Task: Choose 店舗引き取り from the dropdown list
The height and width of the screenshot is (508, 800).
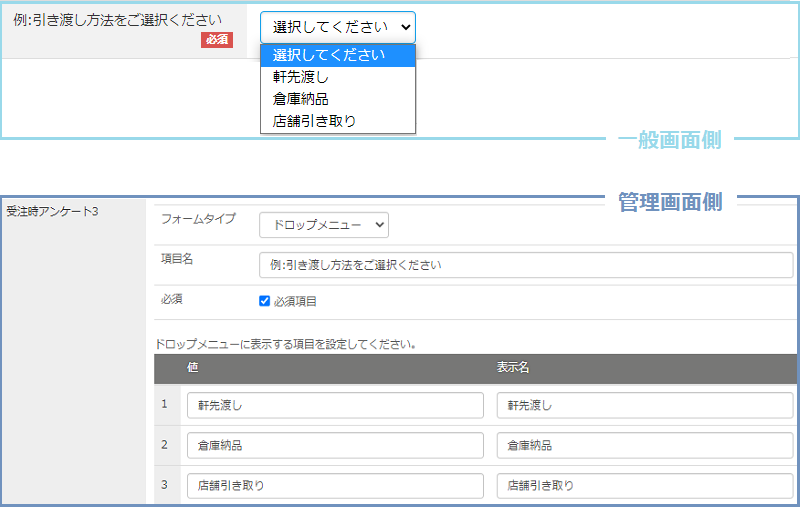Action: coord(338,121)
